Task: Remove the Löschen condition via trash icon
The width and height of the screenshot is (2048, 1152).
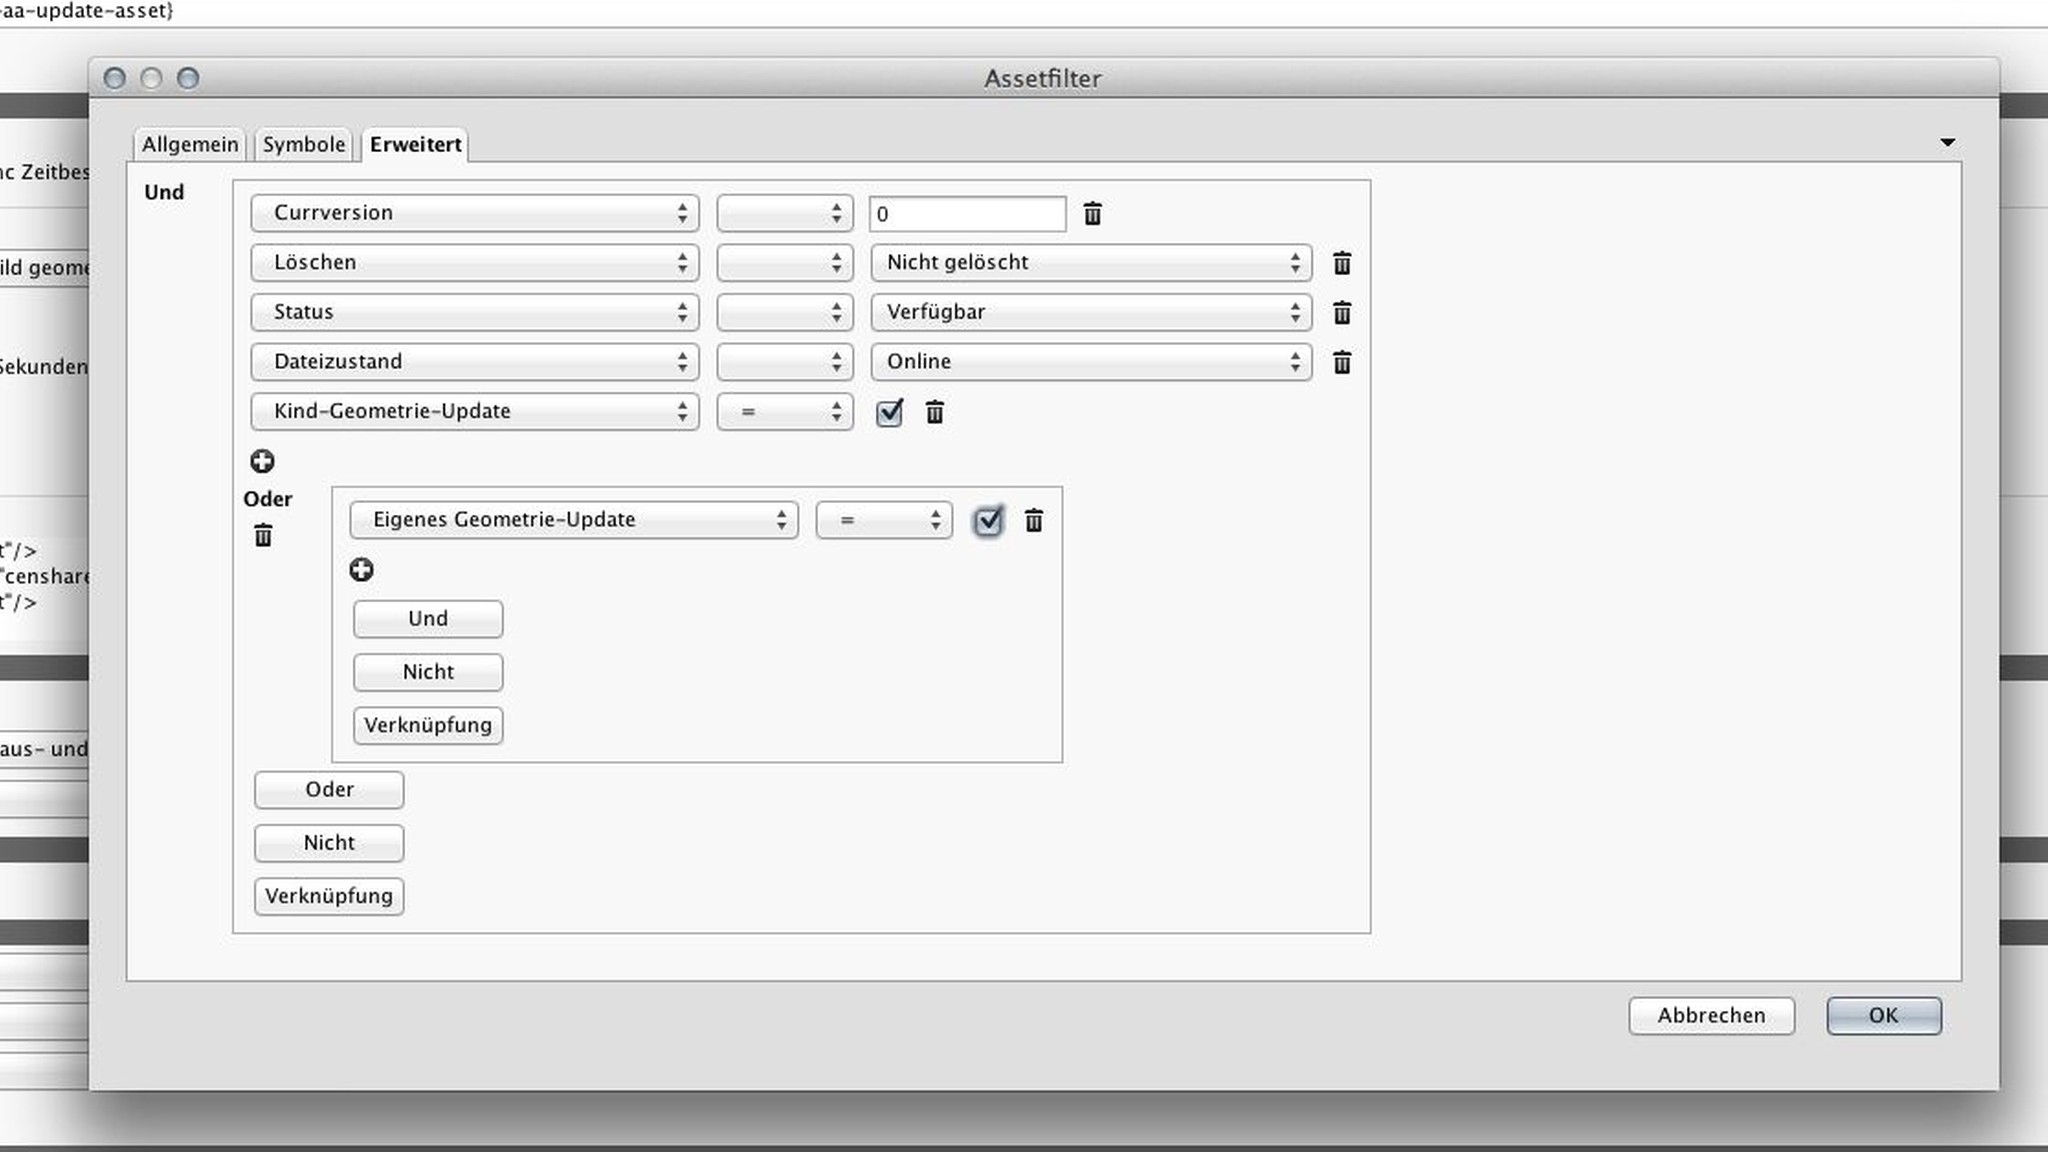Action: 1341,263
